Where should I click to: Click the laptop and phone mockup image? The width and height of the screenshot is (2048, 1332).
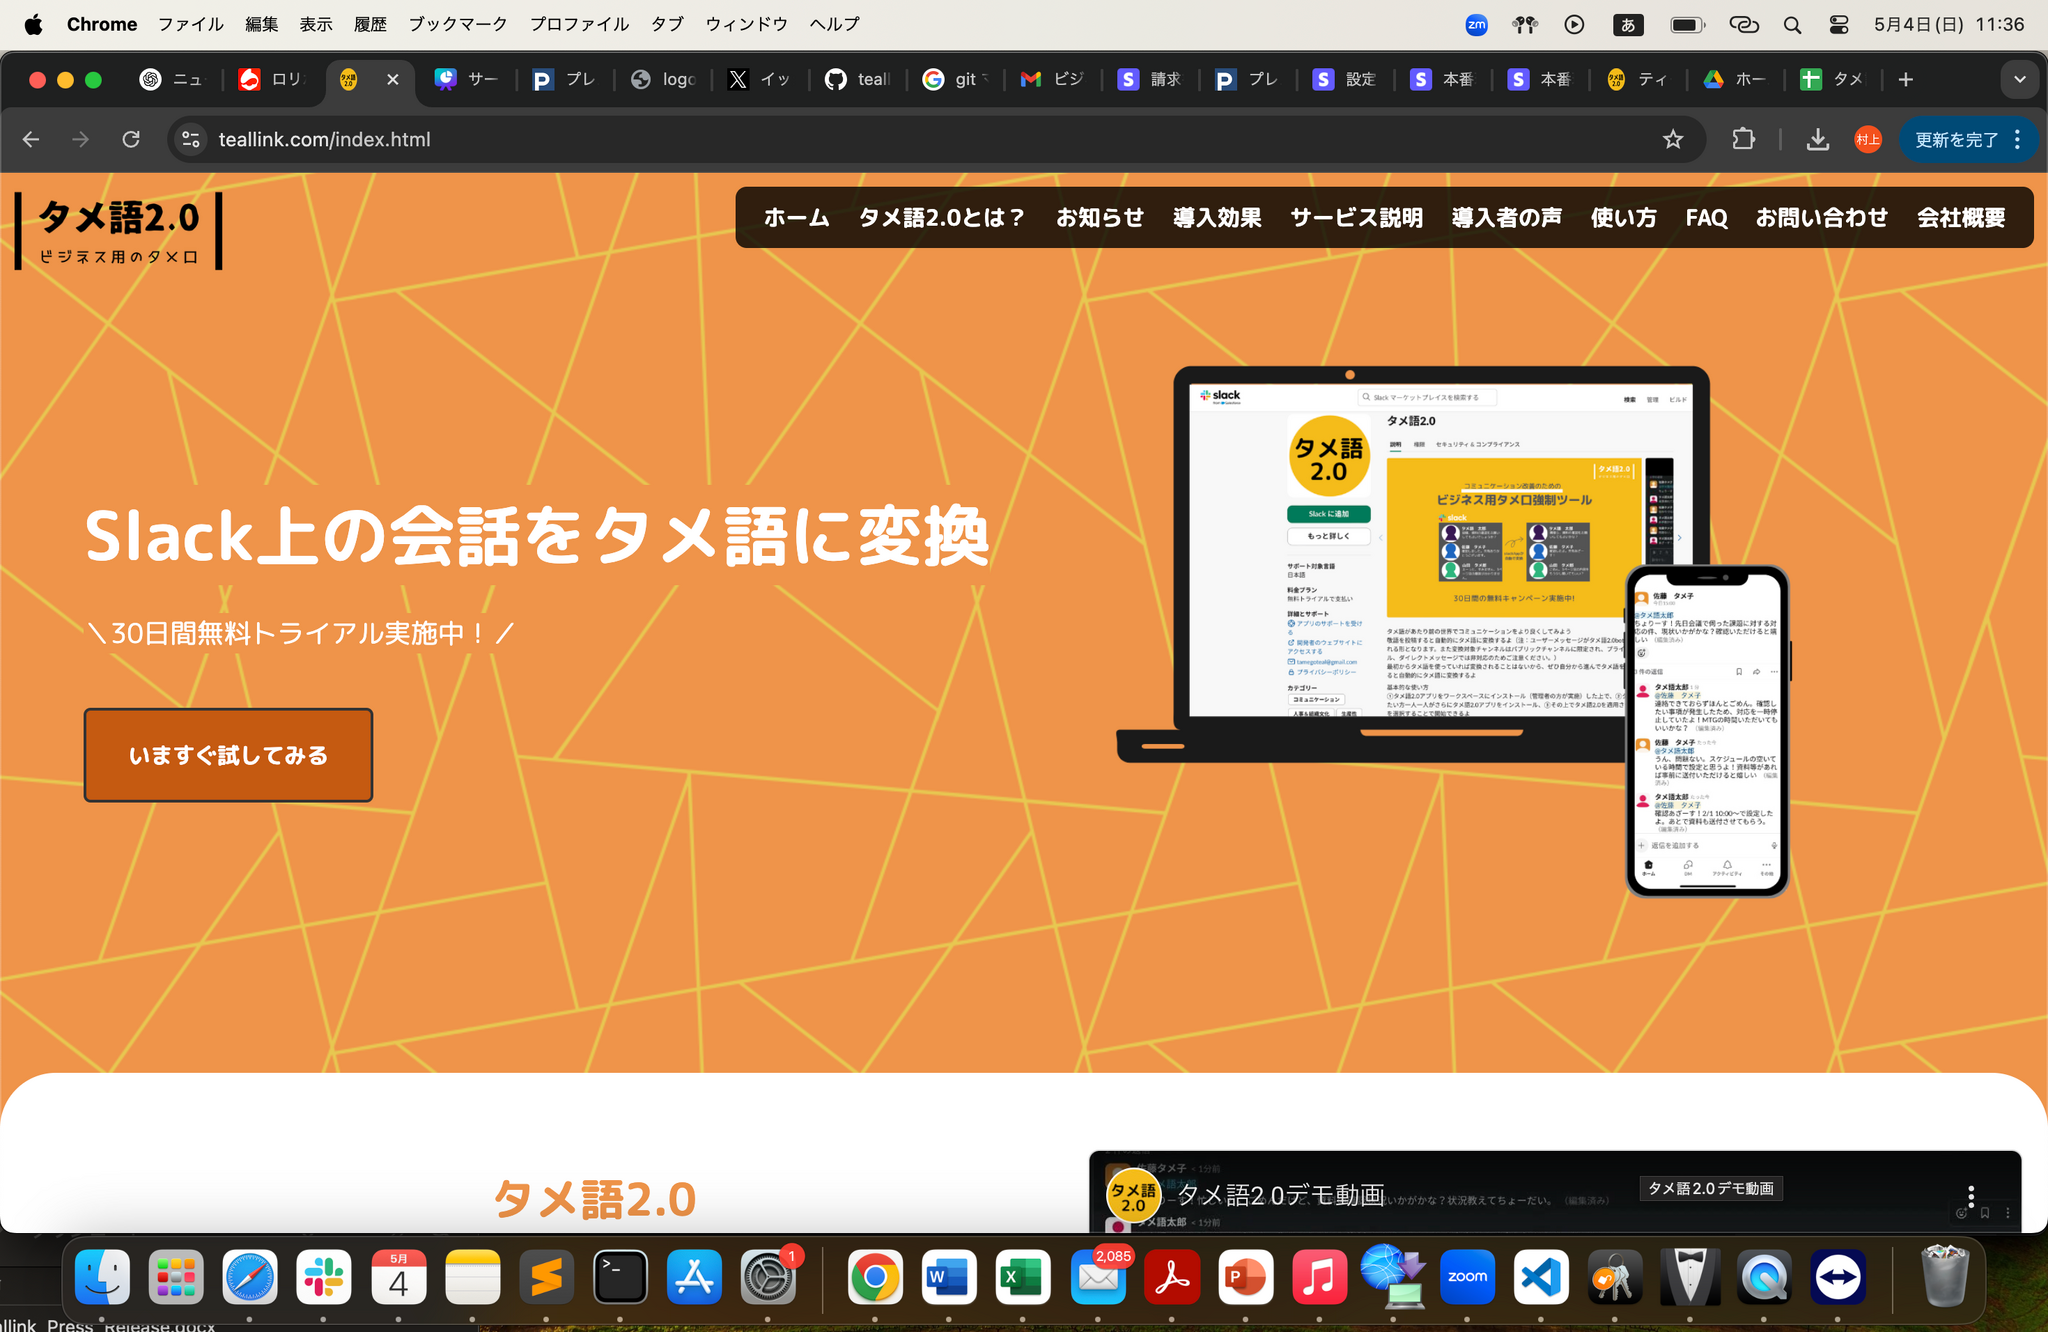pos(1452,630)
